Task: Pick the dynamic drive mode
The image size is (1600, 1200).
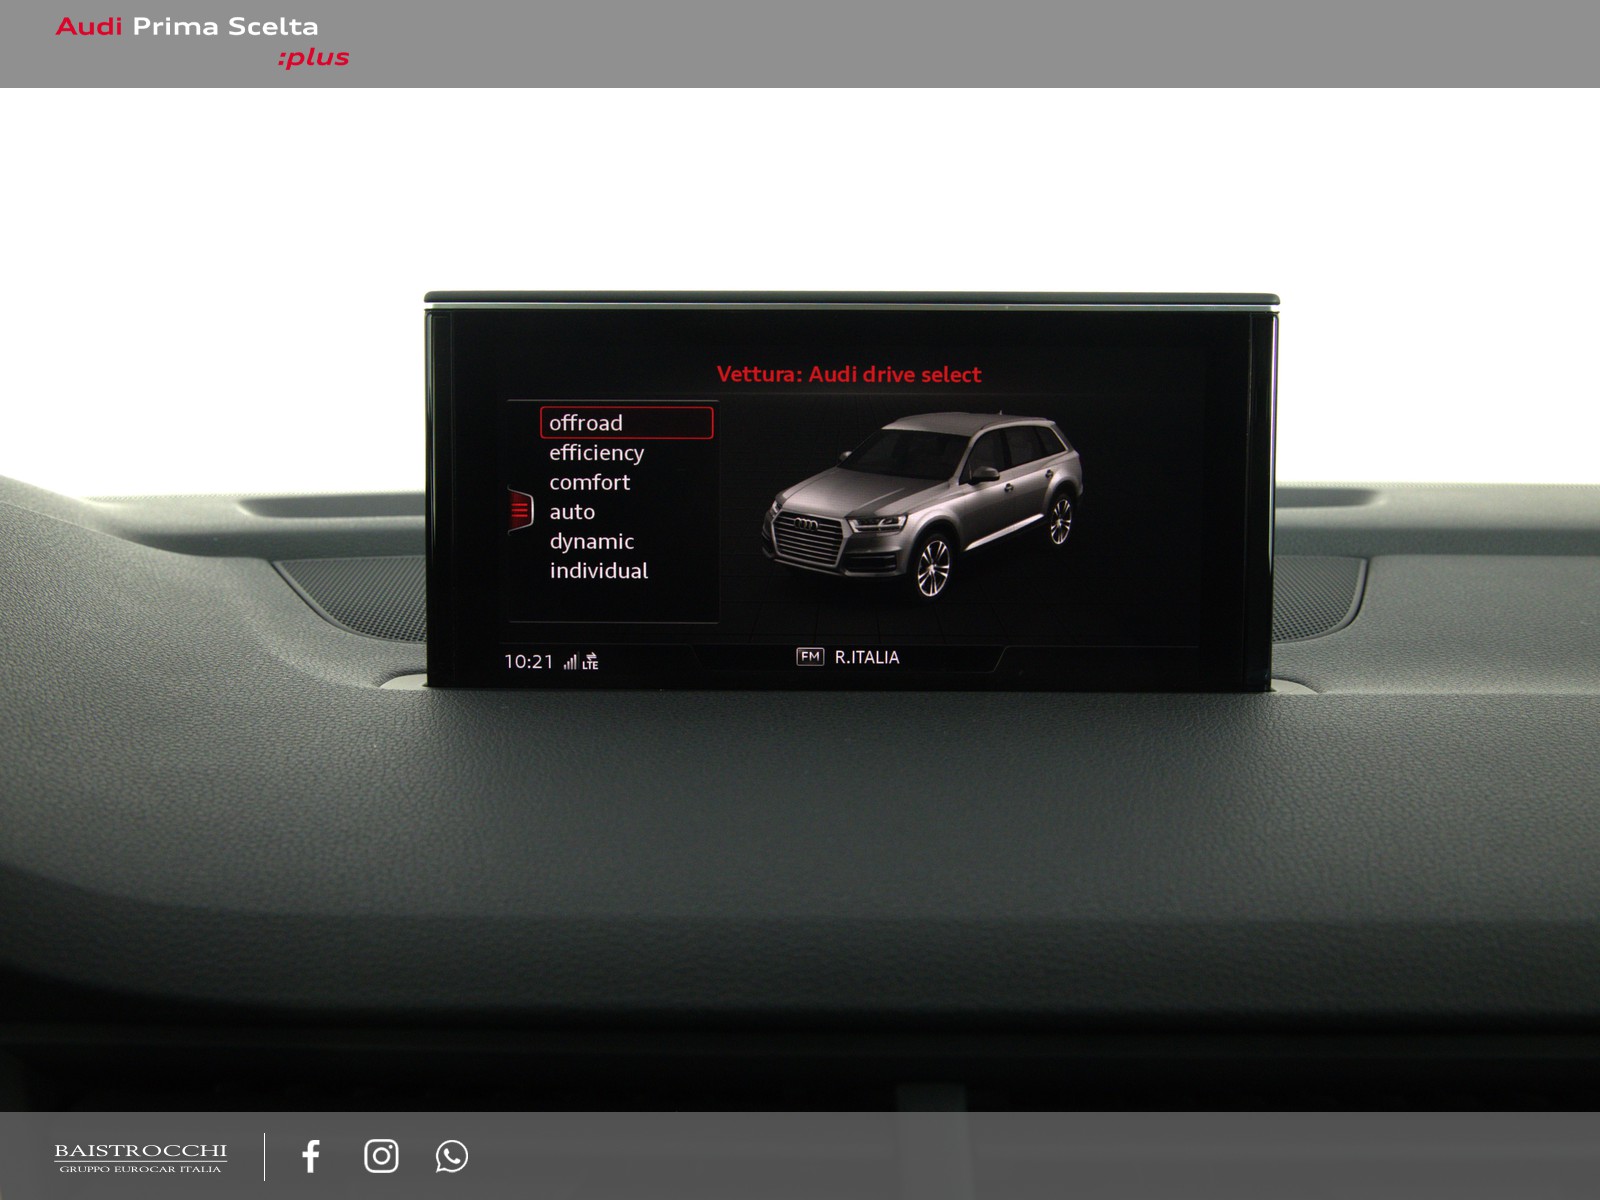Action: (592, 541)
